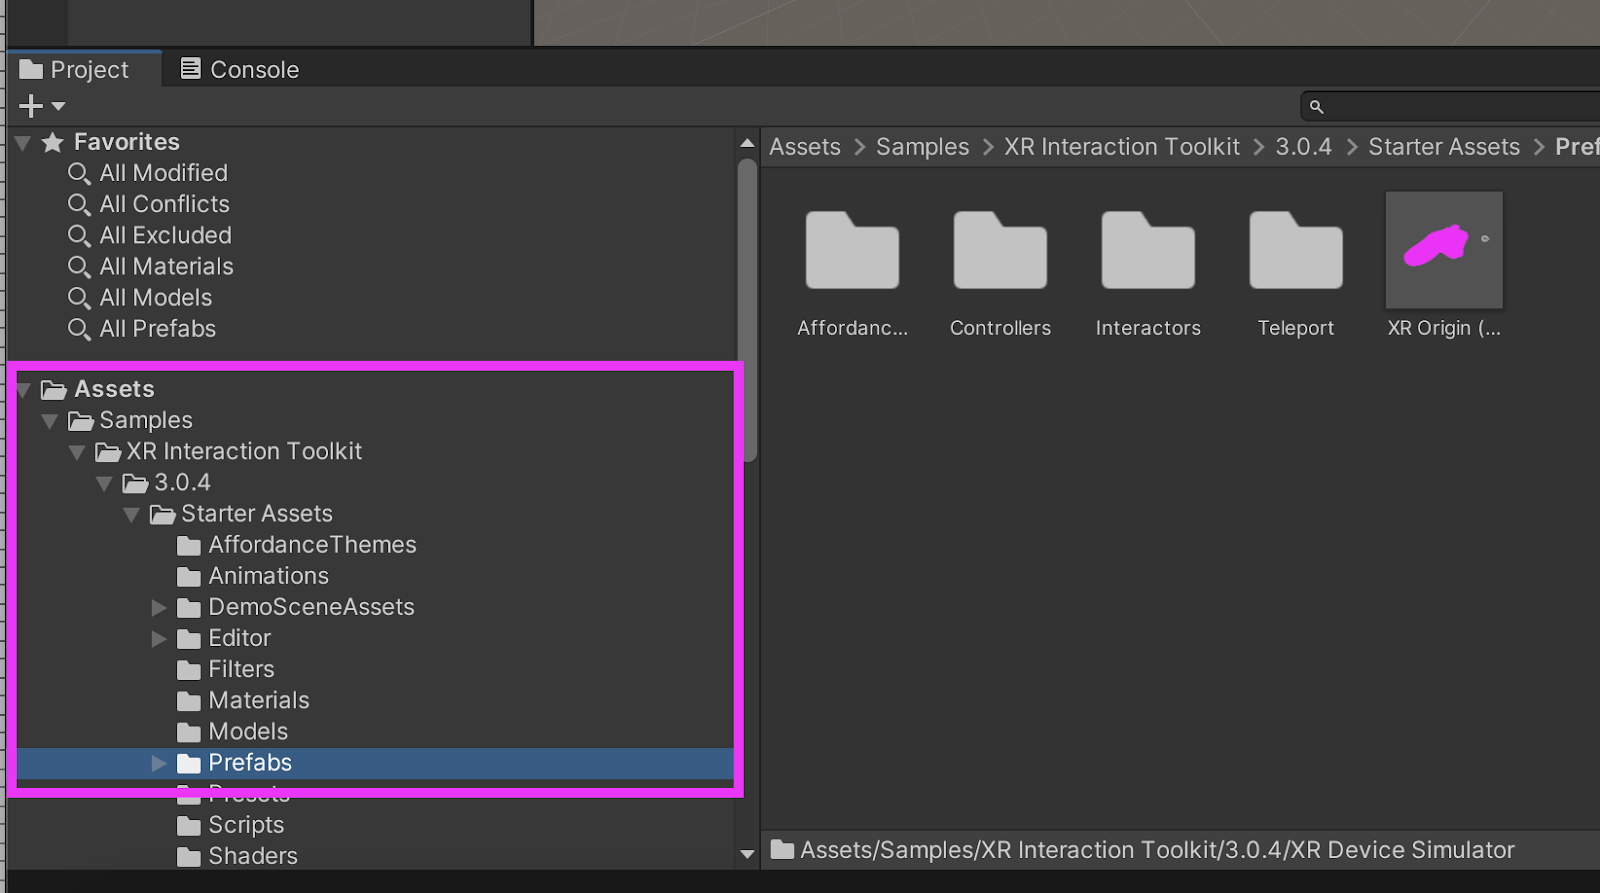Collapse the 3.0.4 folder arrow
1600x893 pixels.
pos(103,483)
